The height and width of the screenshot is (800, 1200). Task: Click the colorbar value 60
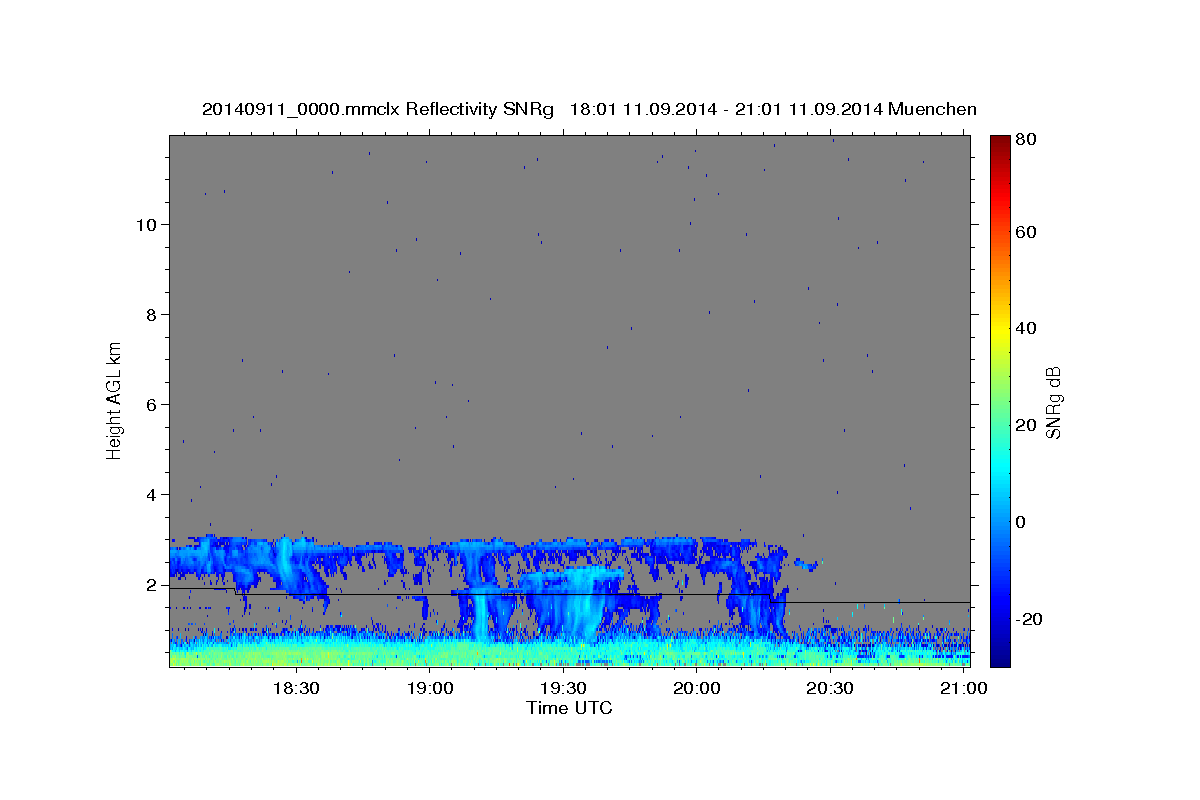1028,232
